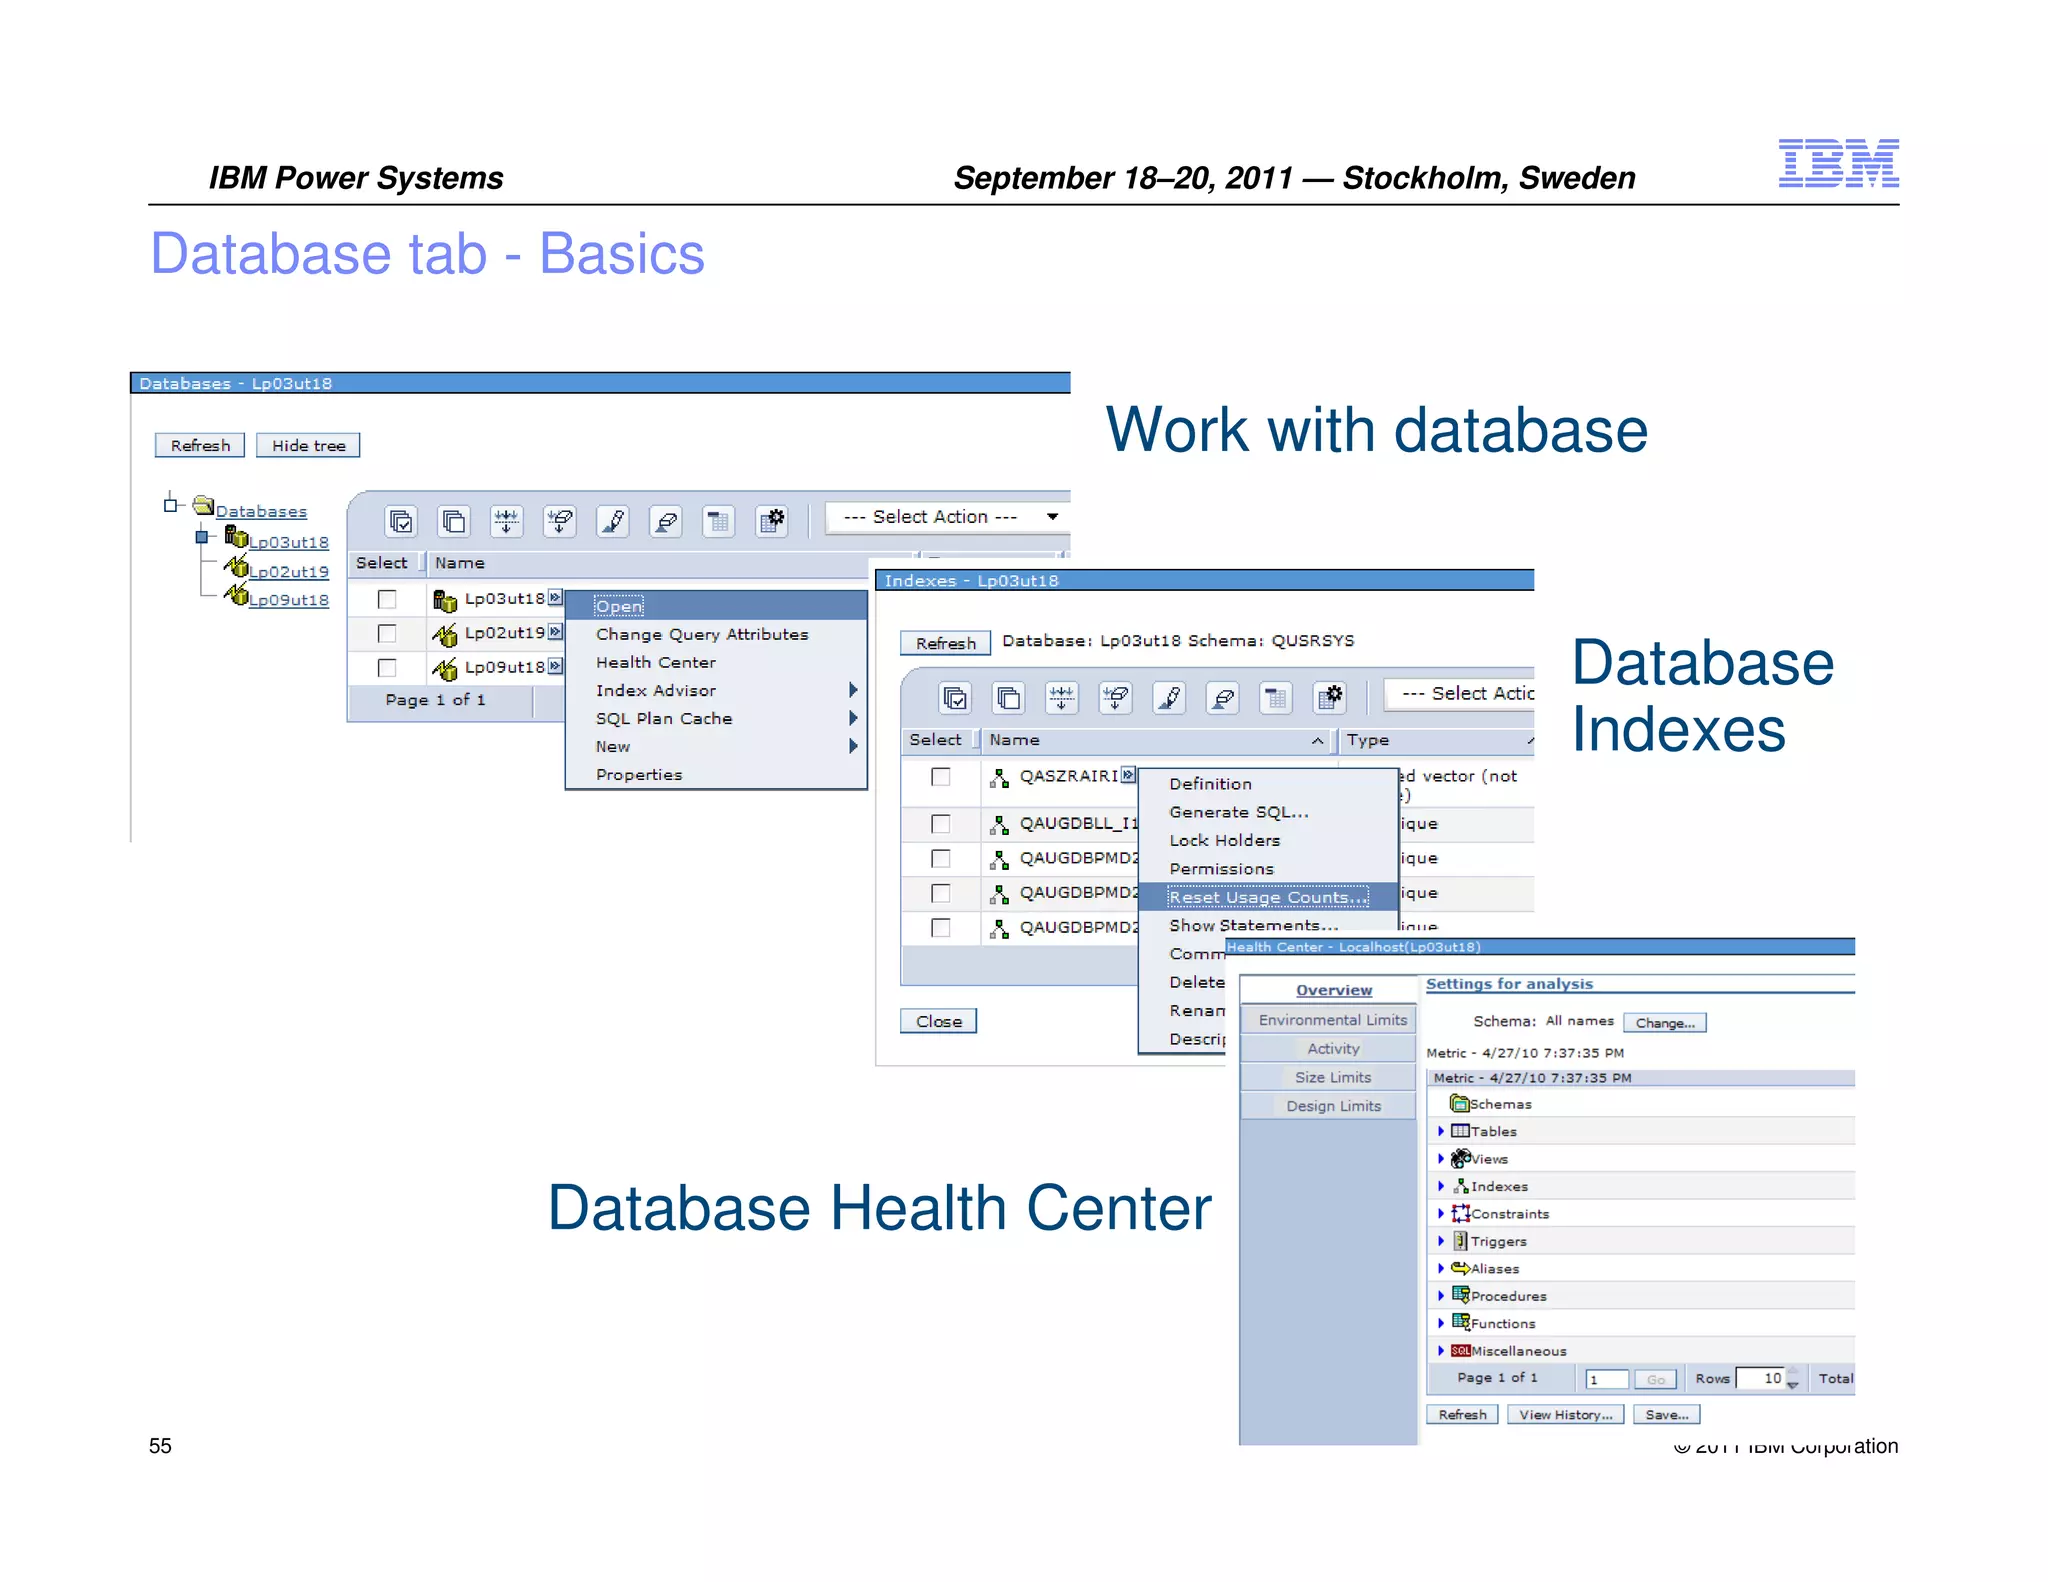Expand the Indexes row in Health Center
The width and height of the screenshot is (2048, 1582).
pyautogui.click(x=1441, y=1186)
